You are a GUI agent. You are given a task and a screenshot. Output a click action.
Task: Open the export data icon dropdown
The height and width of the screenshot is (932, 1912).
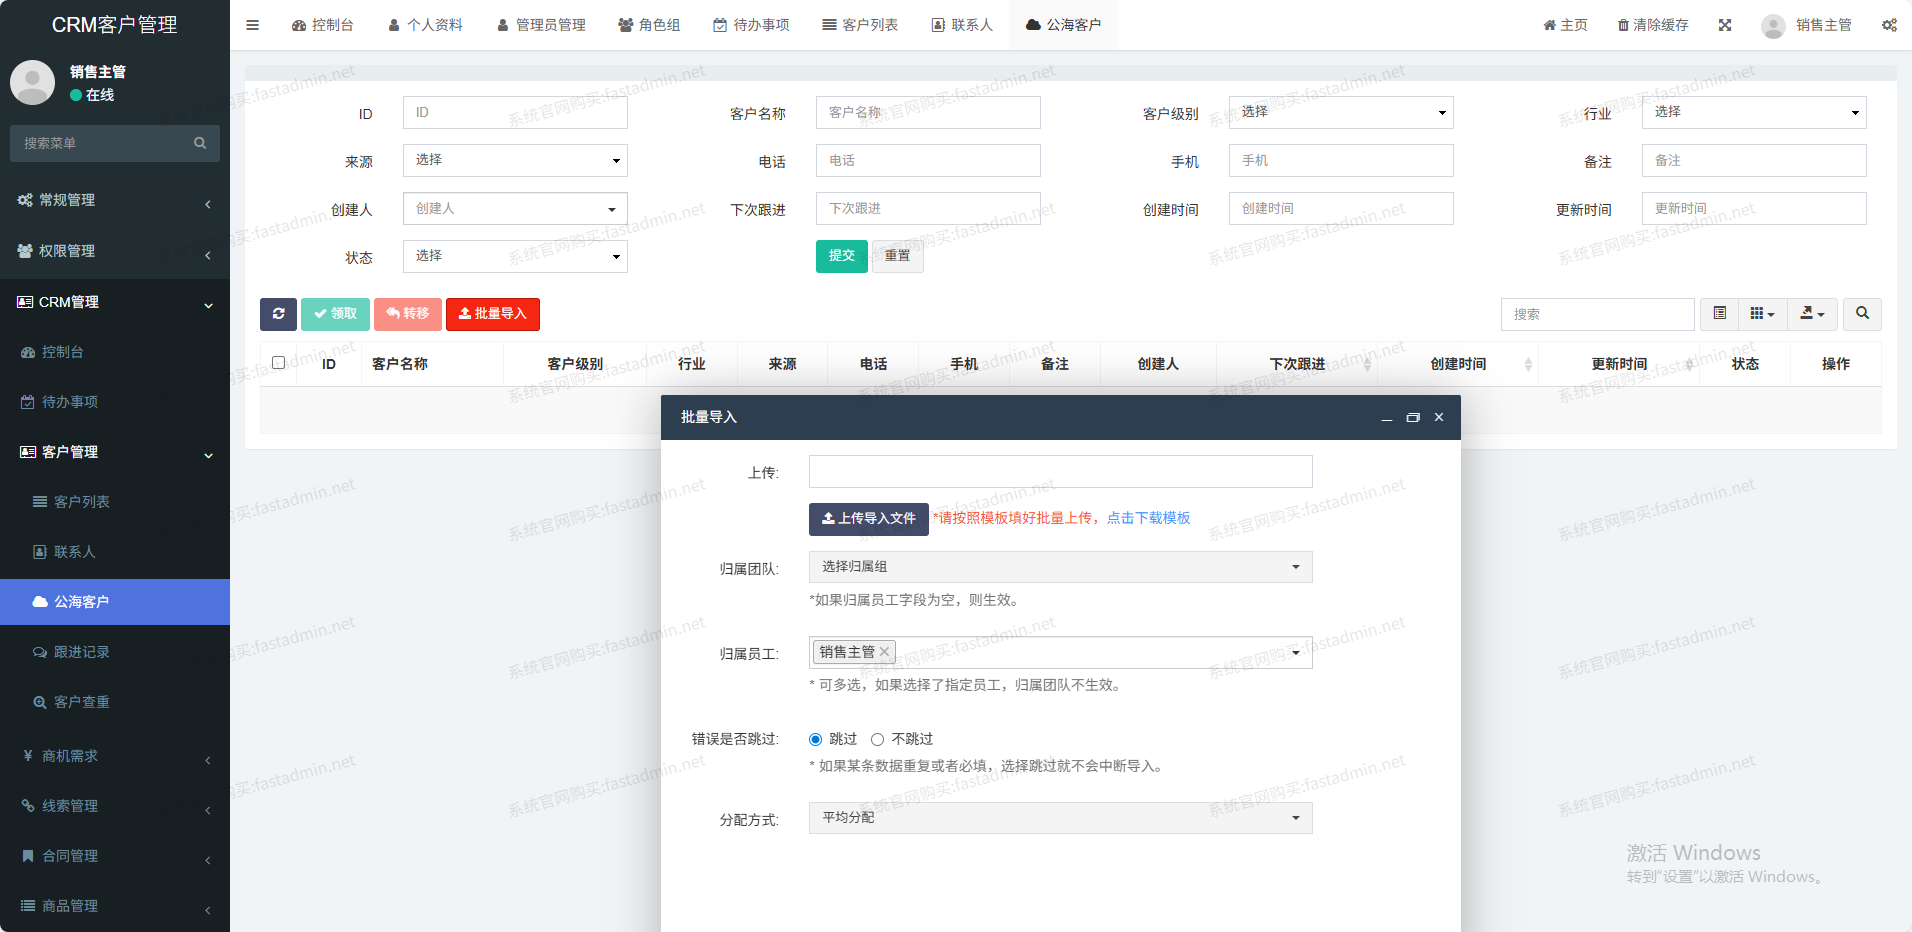pyautogui.click(x=1812, y=314)
